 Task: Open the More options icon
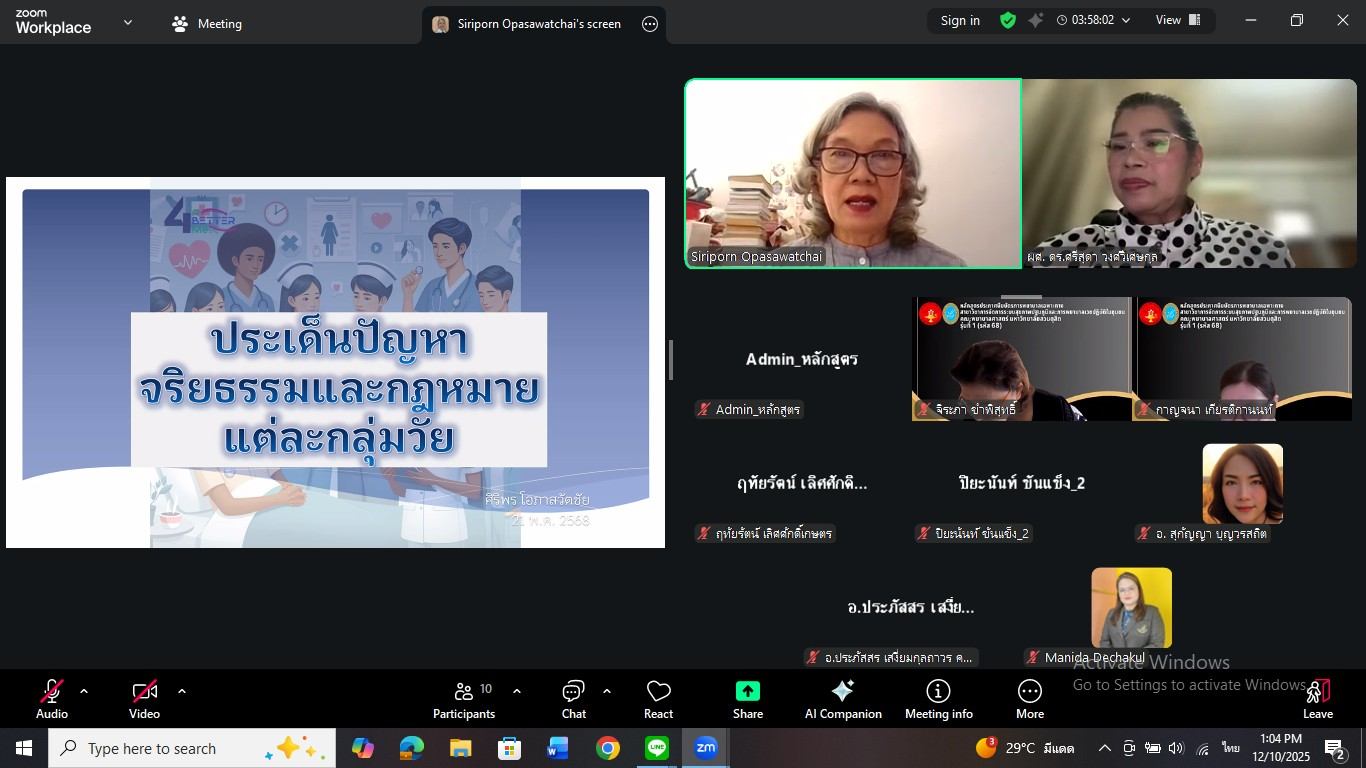1029,697
